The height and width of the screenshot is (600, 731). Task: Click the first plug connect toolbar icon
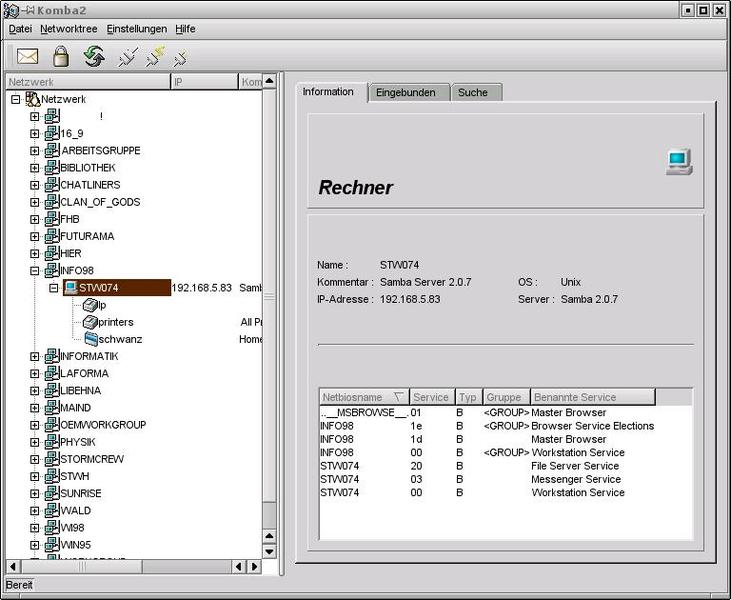127,57
